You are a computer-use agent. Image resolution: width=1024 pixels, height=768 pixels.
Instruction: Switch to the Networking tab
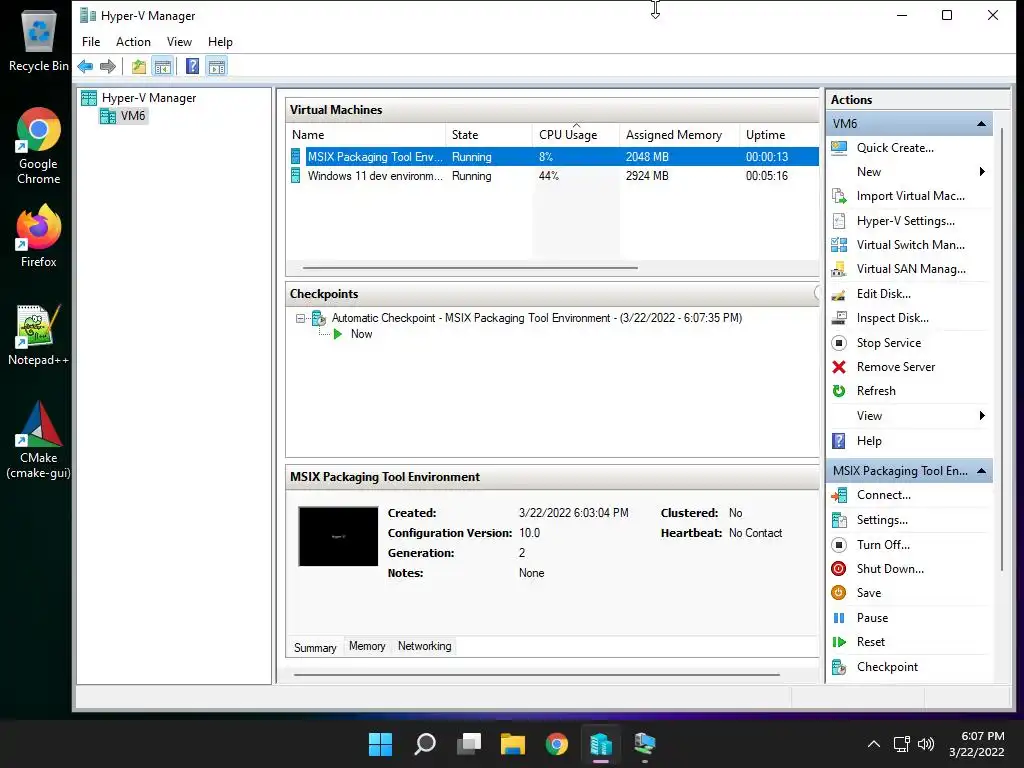(424, 646)
